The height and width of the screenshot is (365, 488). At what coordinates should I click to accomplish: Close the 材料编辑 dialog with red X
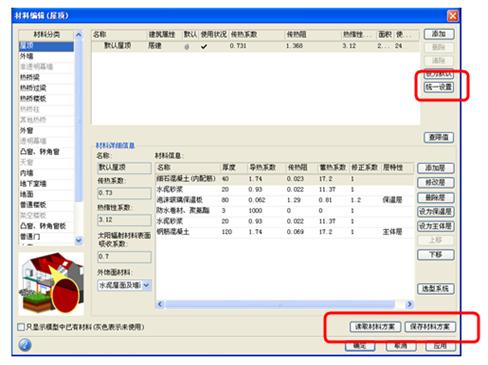pyautogui.click(x=453, y=16)
